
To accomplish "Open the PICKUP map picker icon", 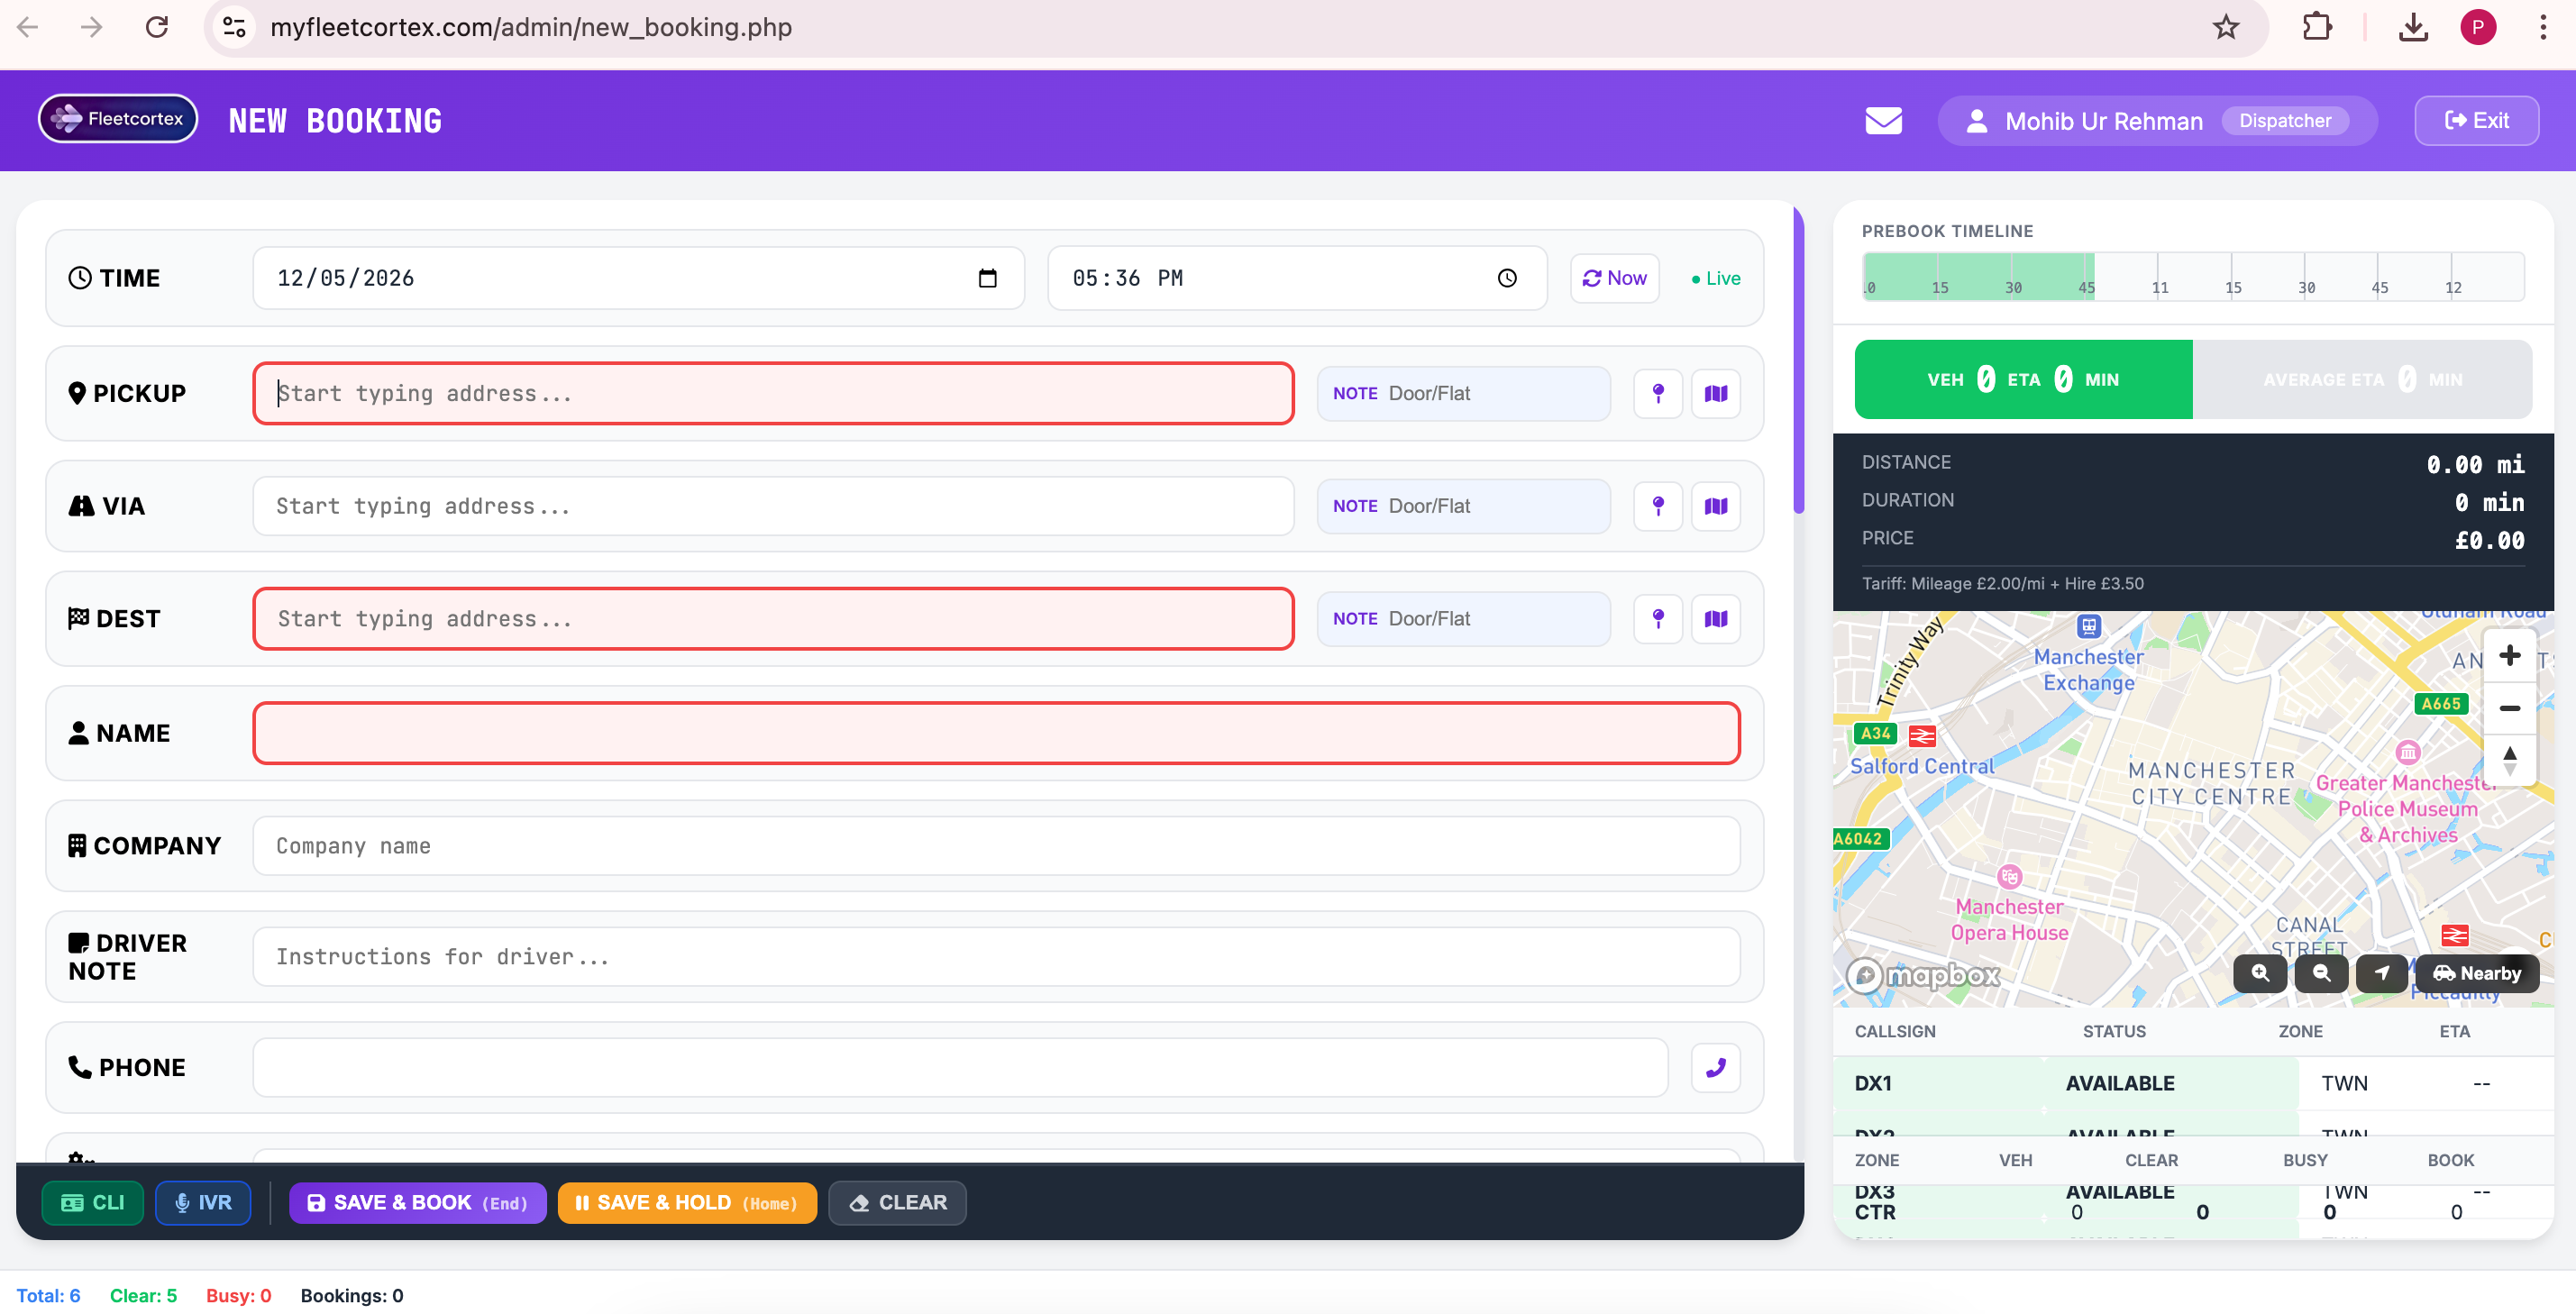I will (1716, 393).
